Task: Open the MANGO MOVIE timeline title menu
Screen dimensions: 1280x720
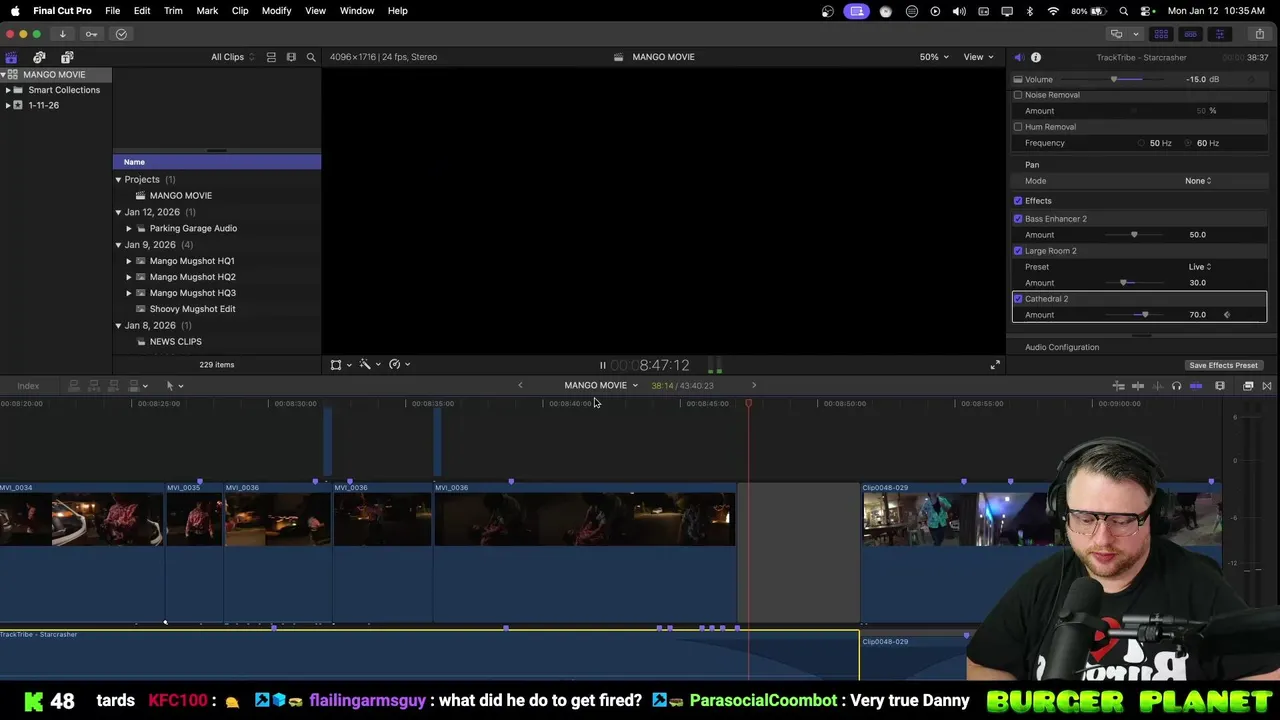Action: [600, 386]
